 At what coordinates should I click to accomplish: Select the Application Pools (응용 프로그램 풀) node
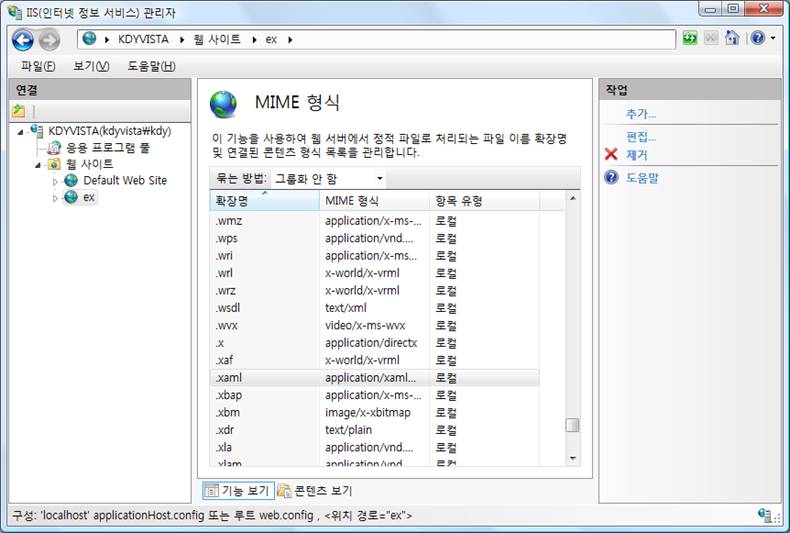click(107, 147)
